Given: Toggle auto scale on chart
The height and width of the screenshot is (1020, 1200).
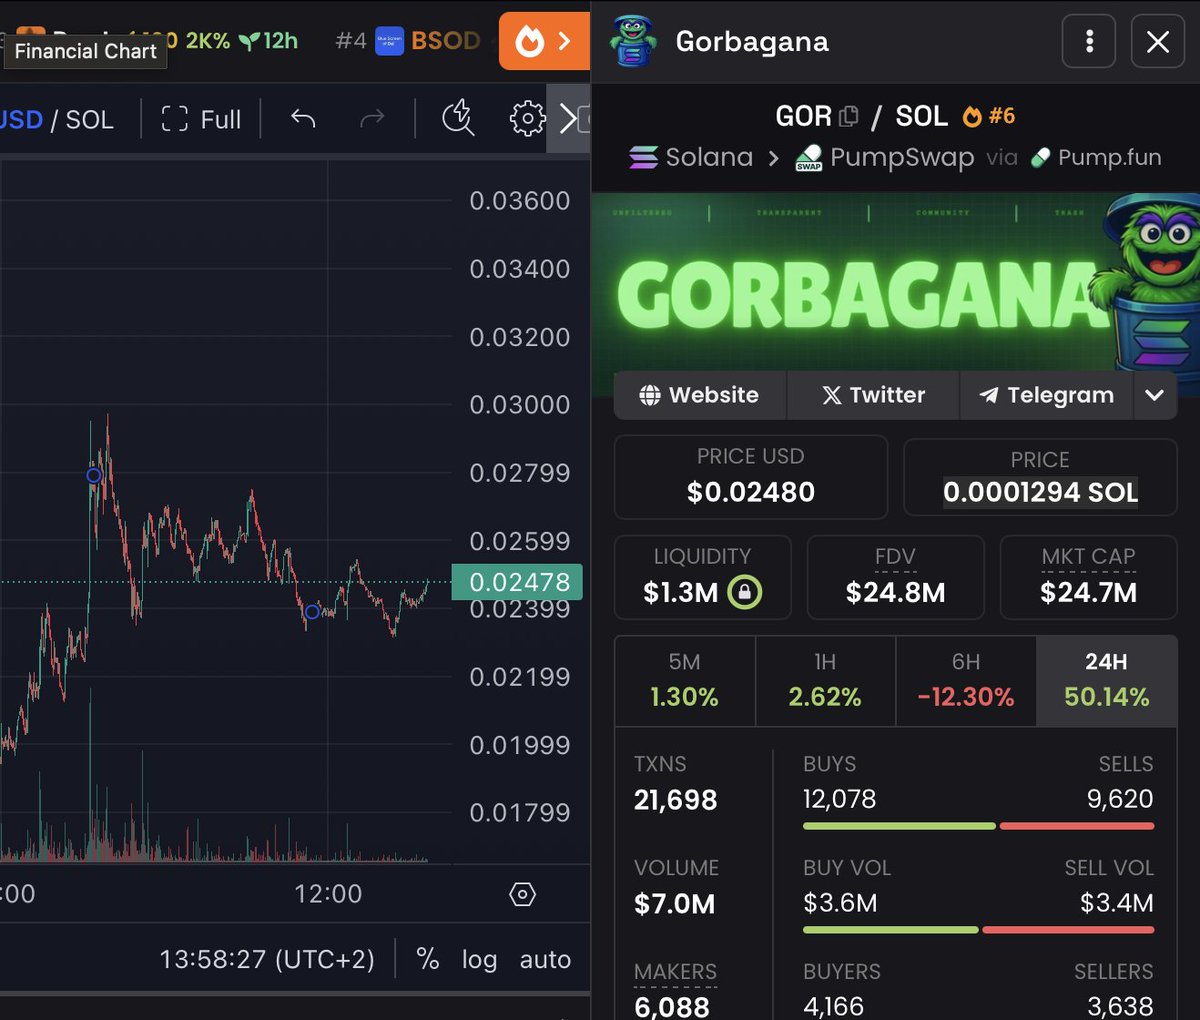Looking at the screenshot, I should click(545, 959).
